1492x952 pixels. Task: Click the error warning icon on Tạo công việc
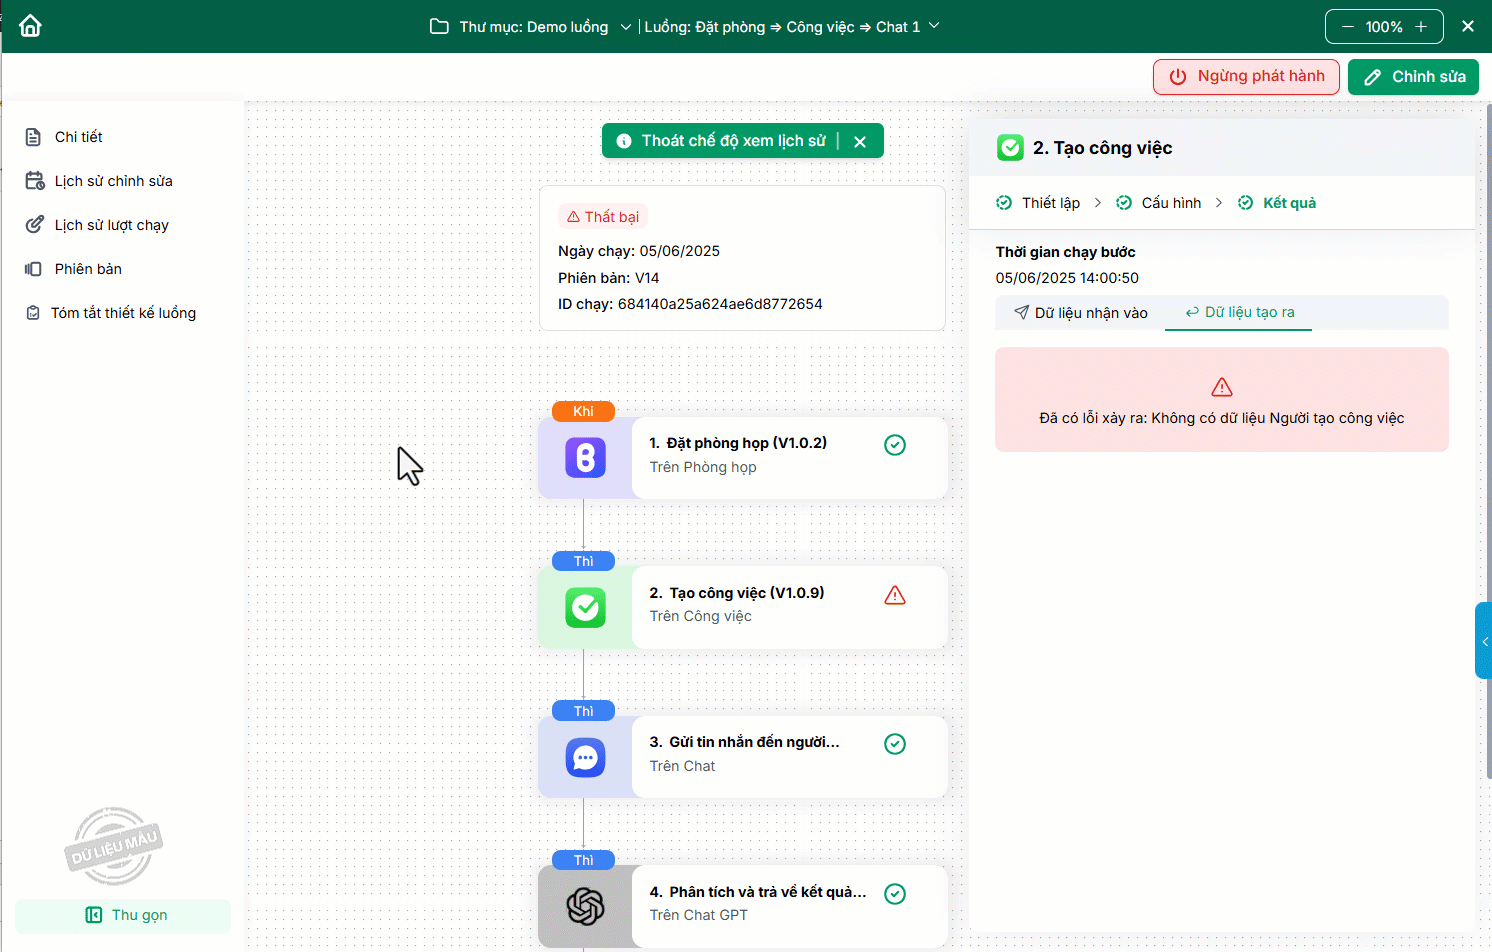tap(895, 595)
